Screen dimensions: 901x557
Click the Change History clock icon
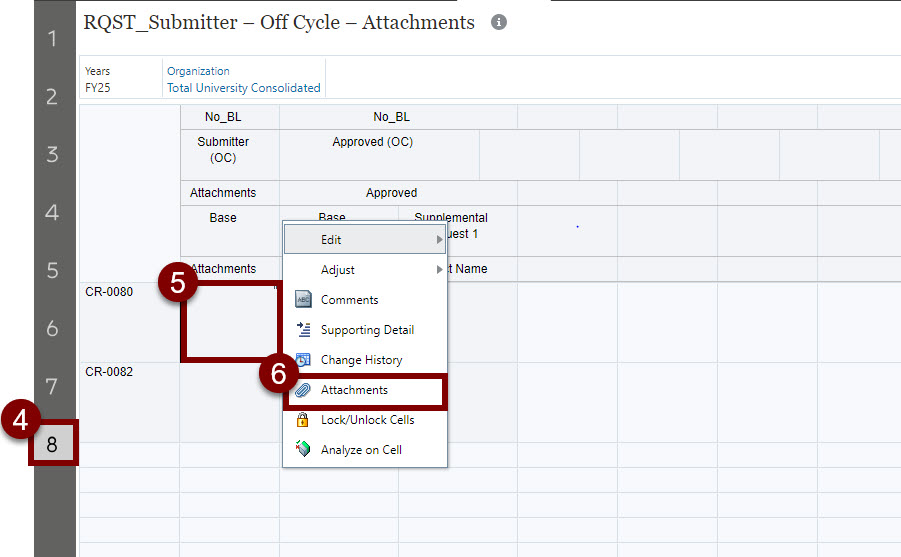pos(303,360)
